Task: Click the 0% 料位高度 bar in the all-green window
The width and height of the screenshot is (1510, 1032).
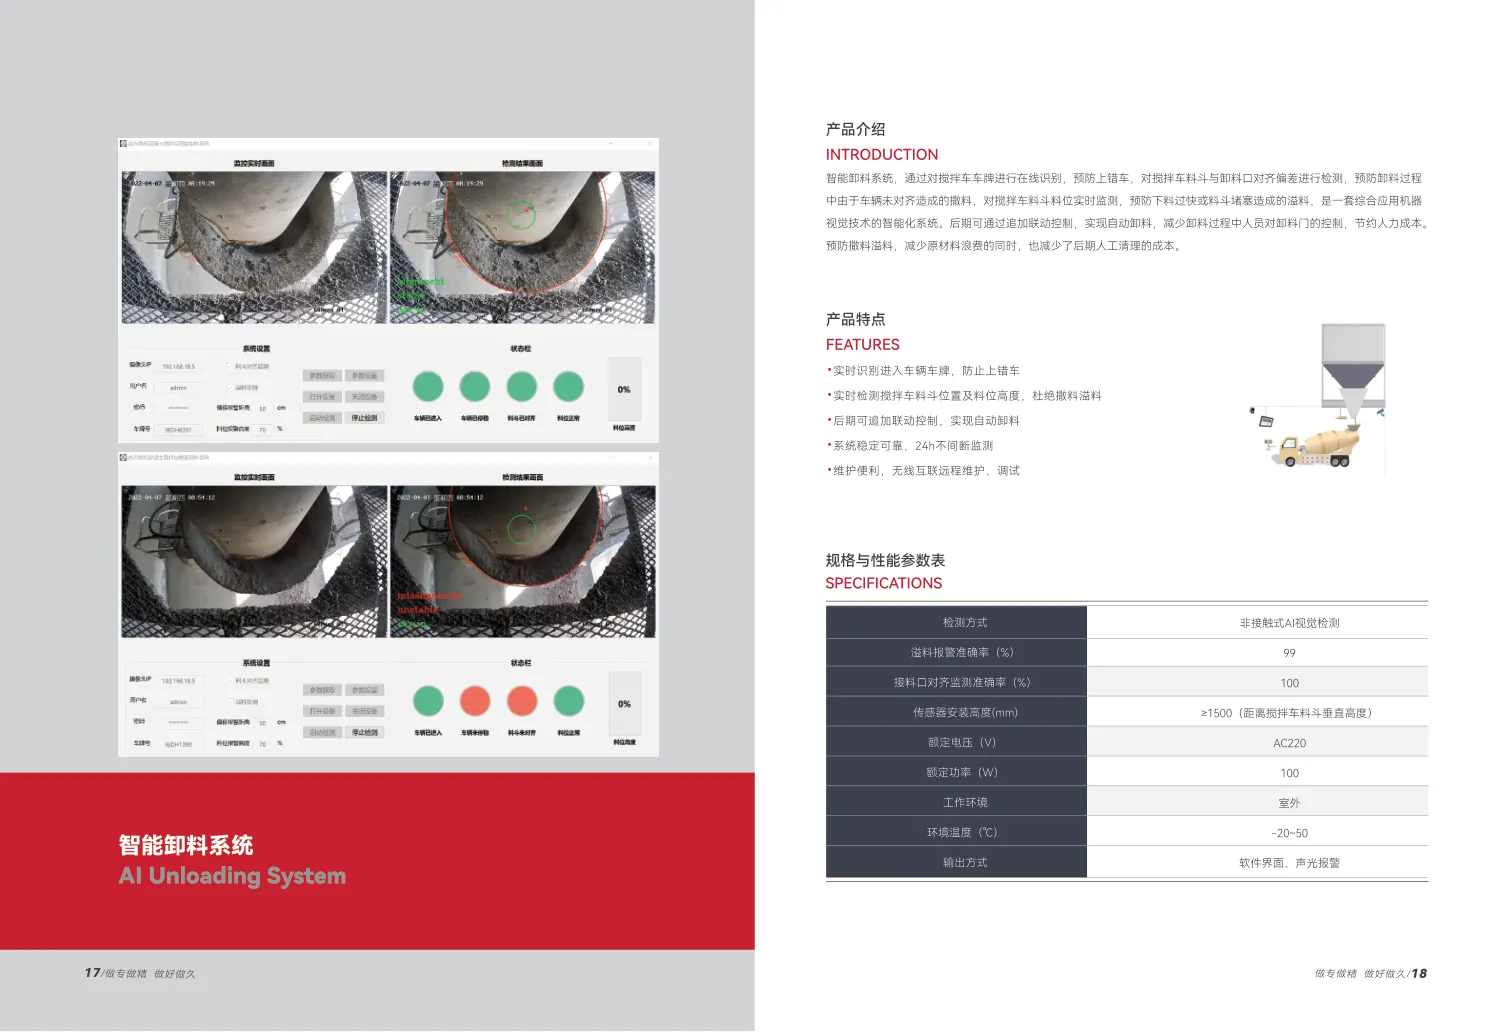Action: click(x=624, y=390)
